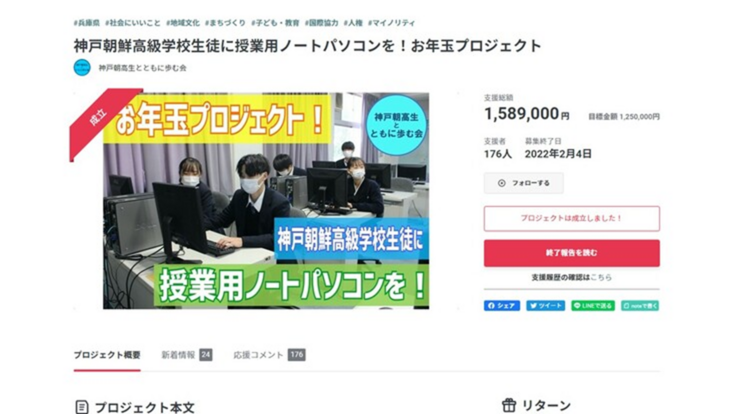Open the #マイノリティ hashtag
Screen dimensions: 736x414
[391, 23]
